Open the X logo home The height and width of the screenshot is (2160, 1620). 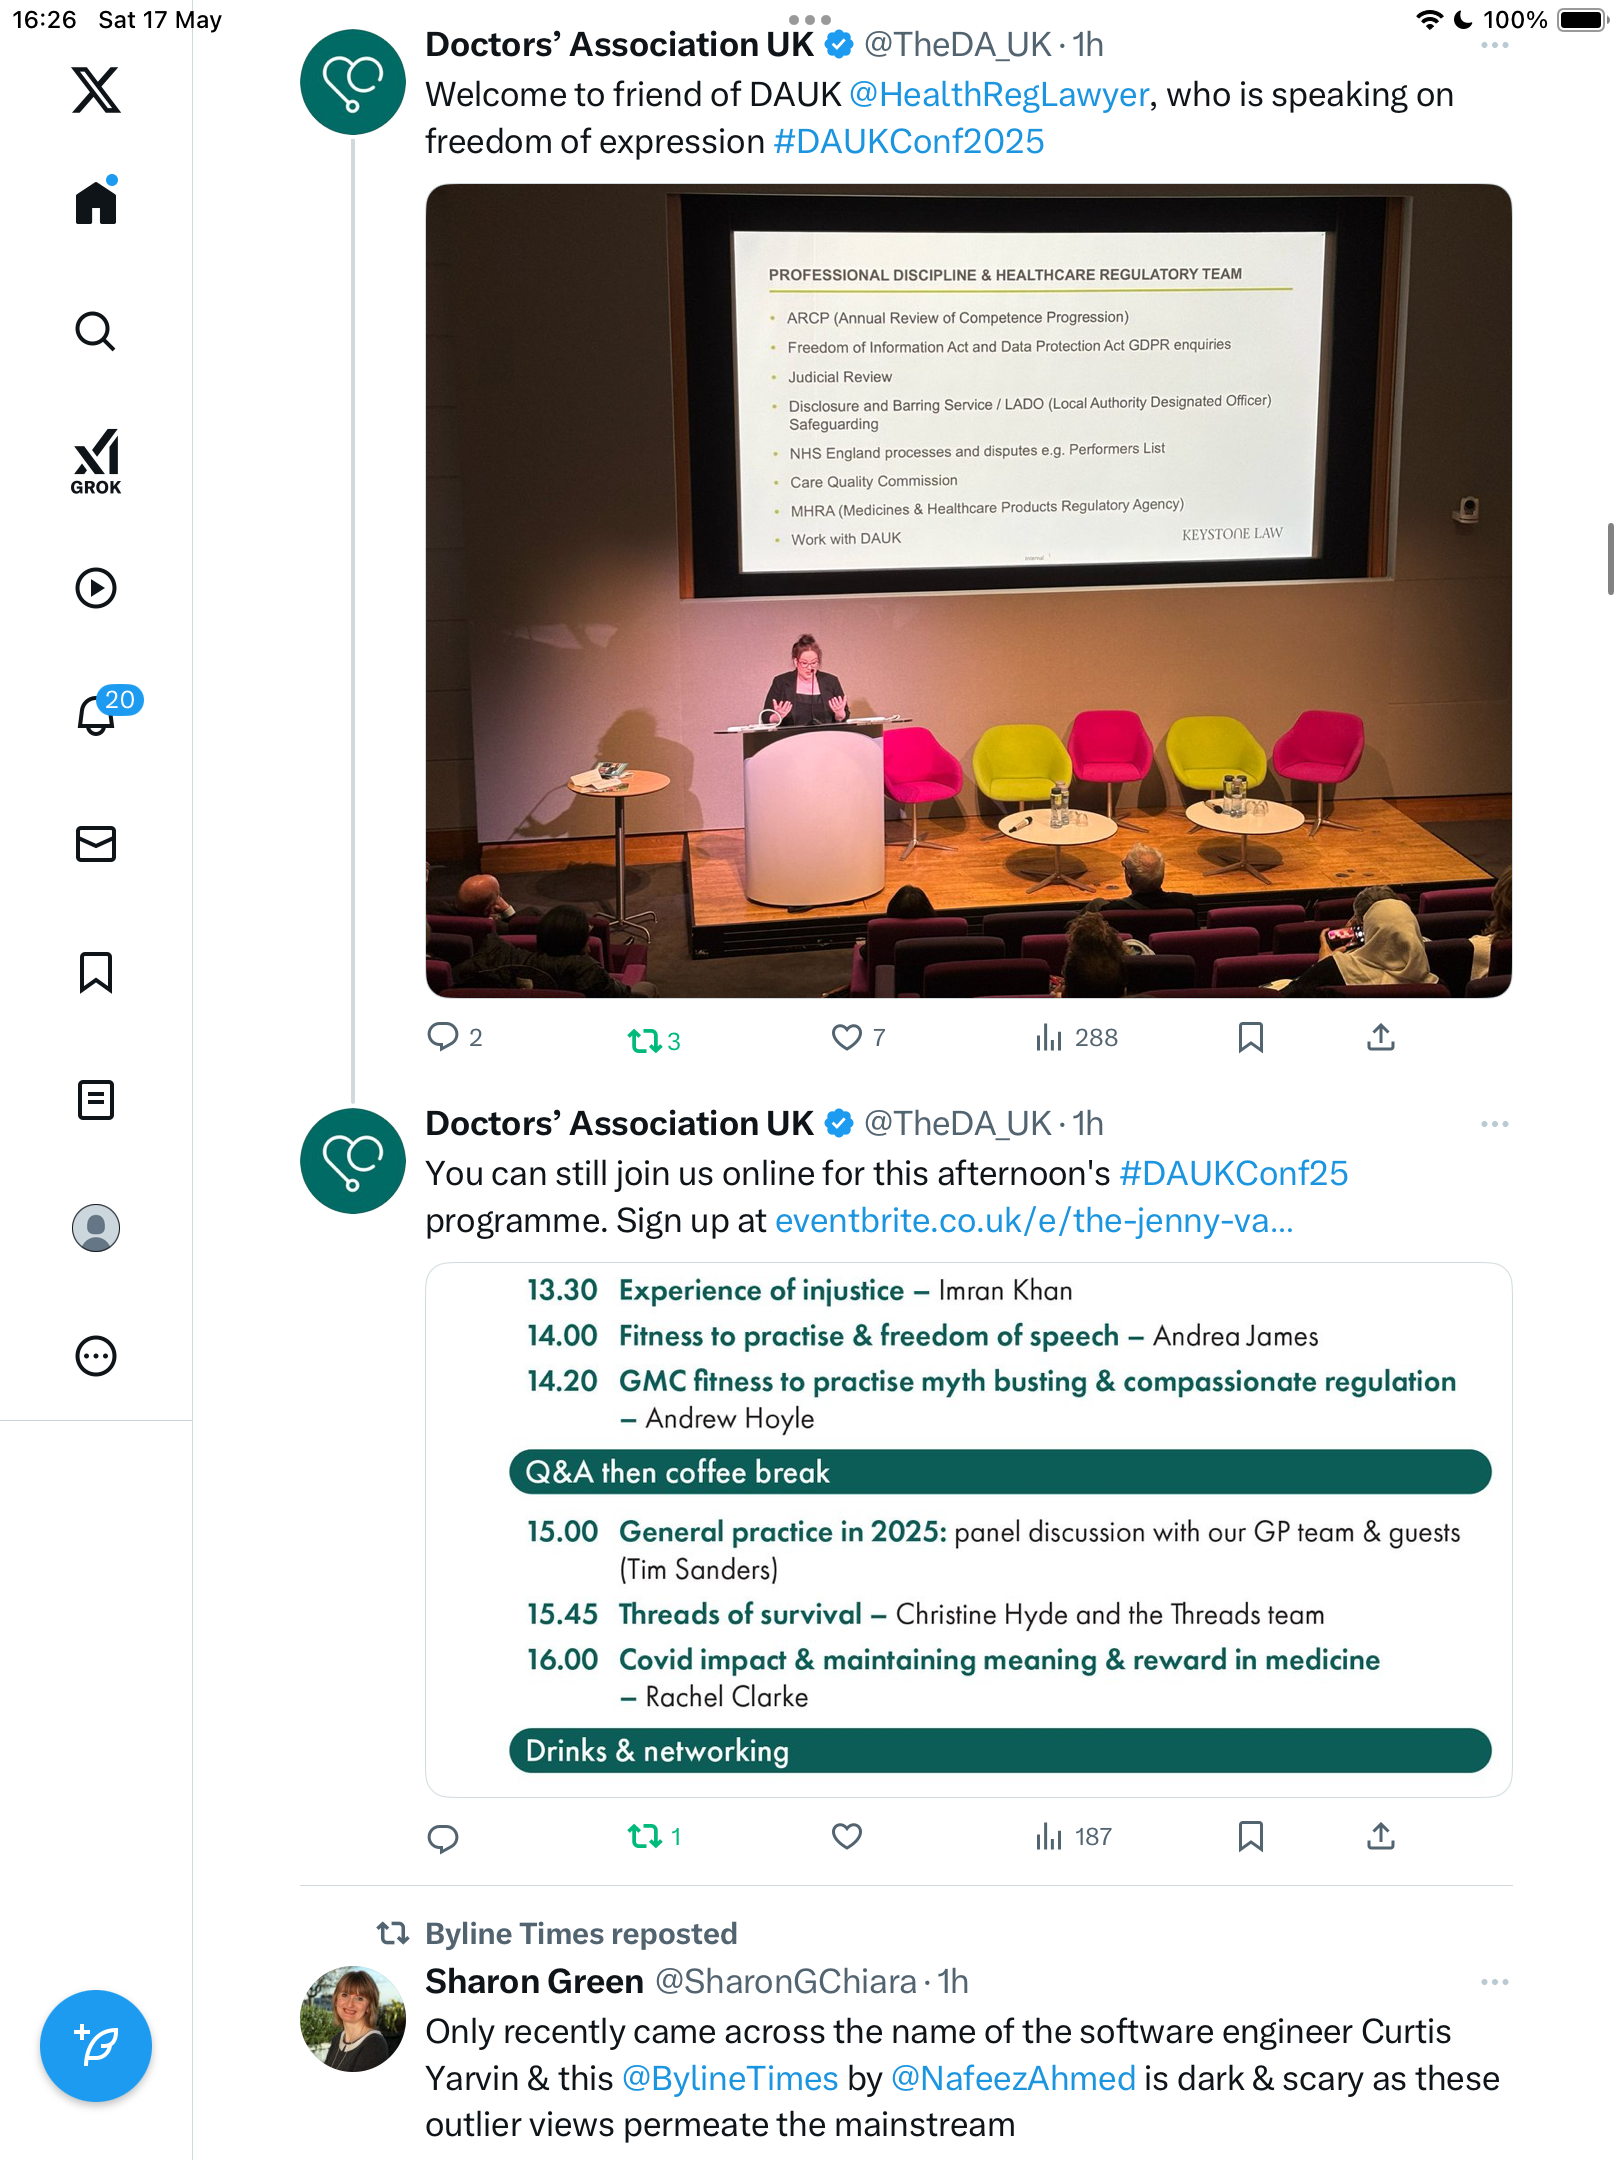(x=96, y=90)
